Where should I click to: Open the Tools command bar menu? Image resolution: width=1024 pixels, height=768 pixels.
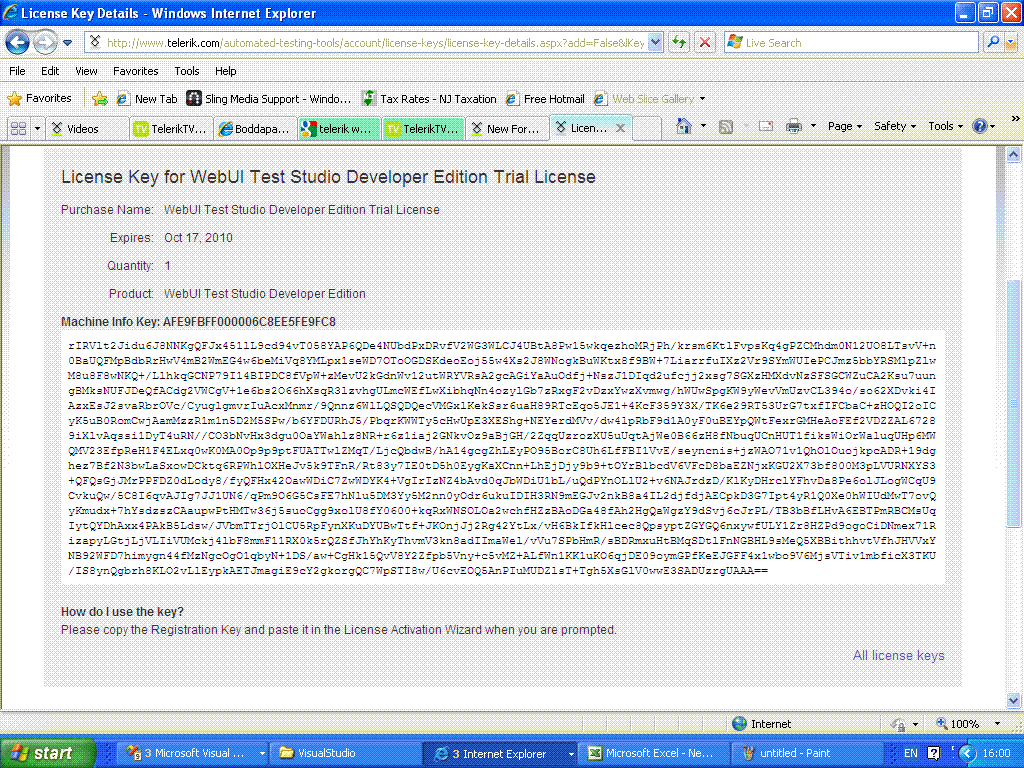coord(946,127)
